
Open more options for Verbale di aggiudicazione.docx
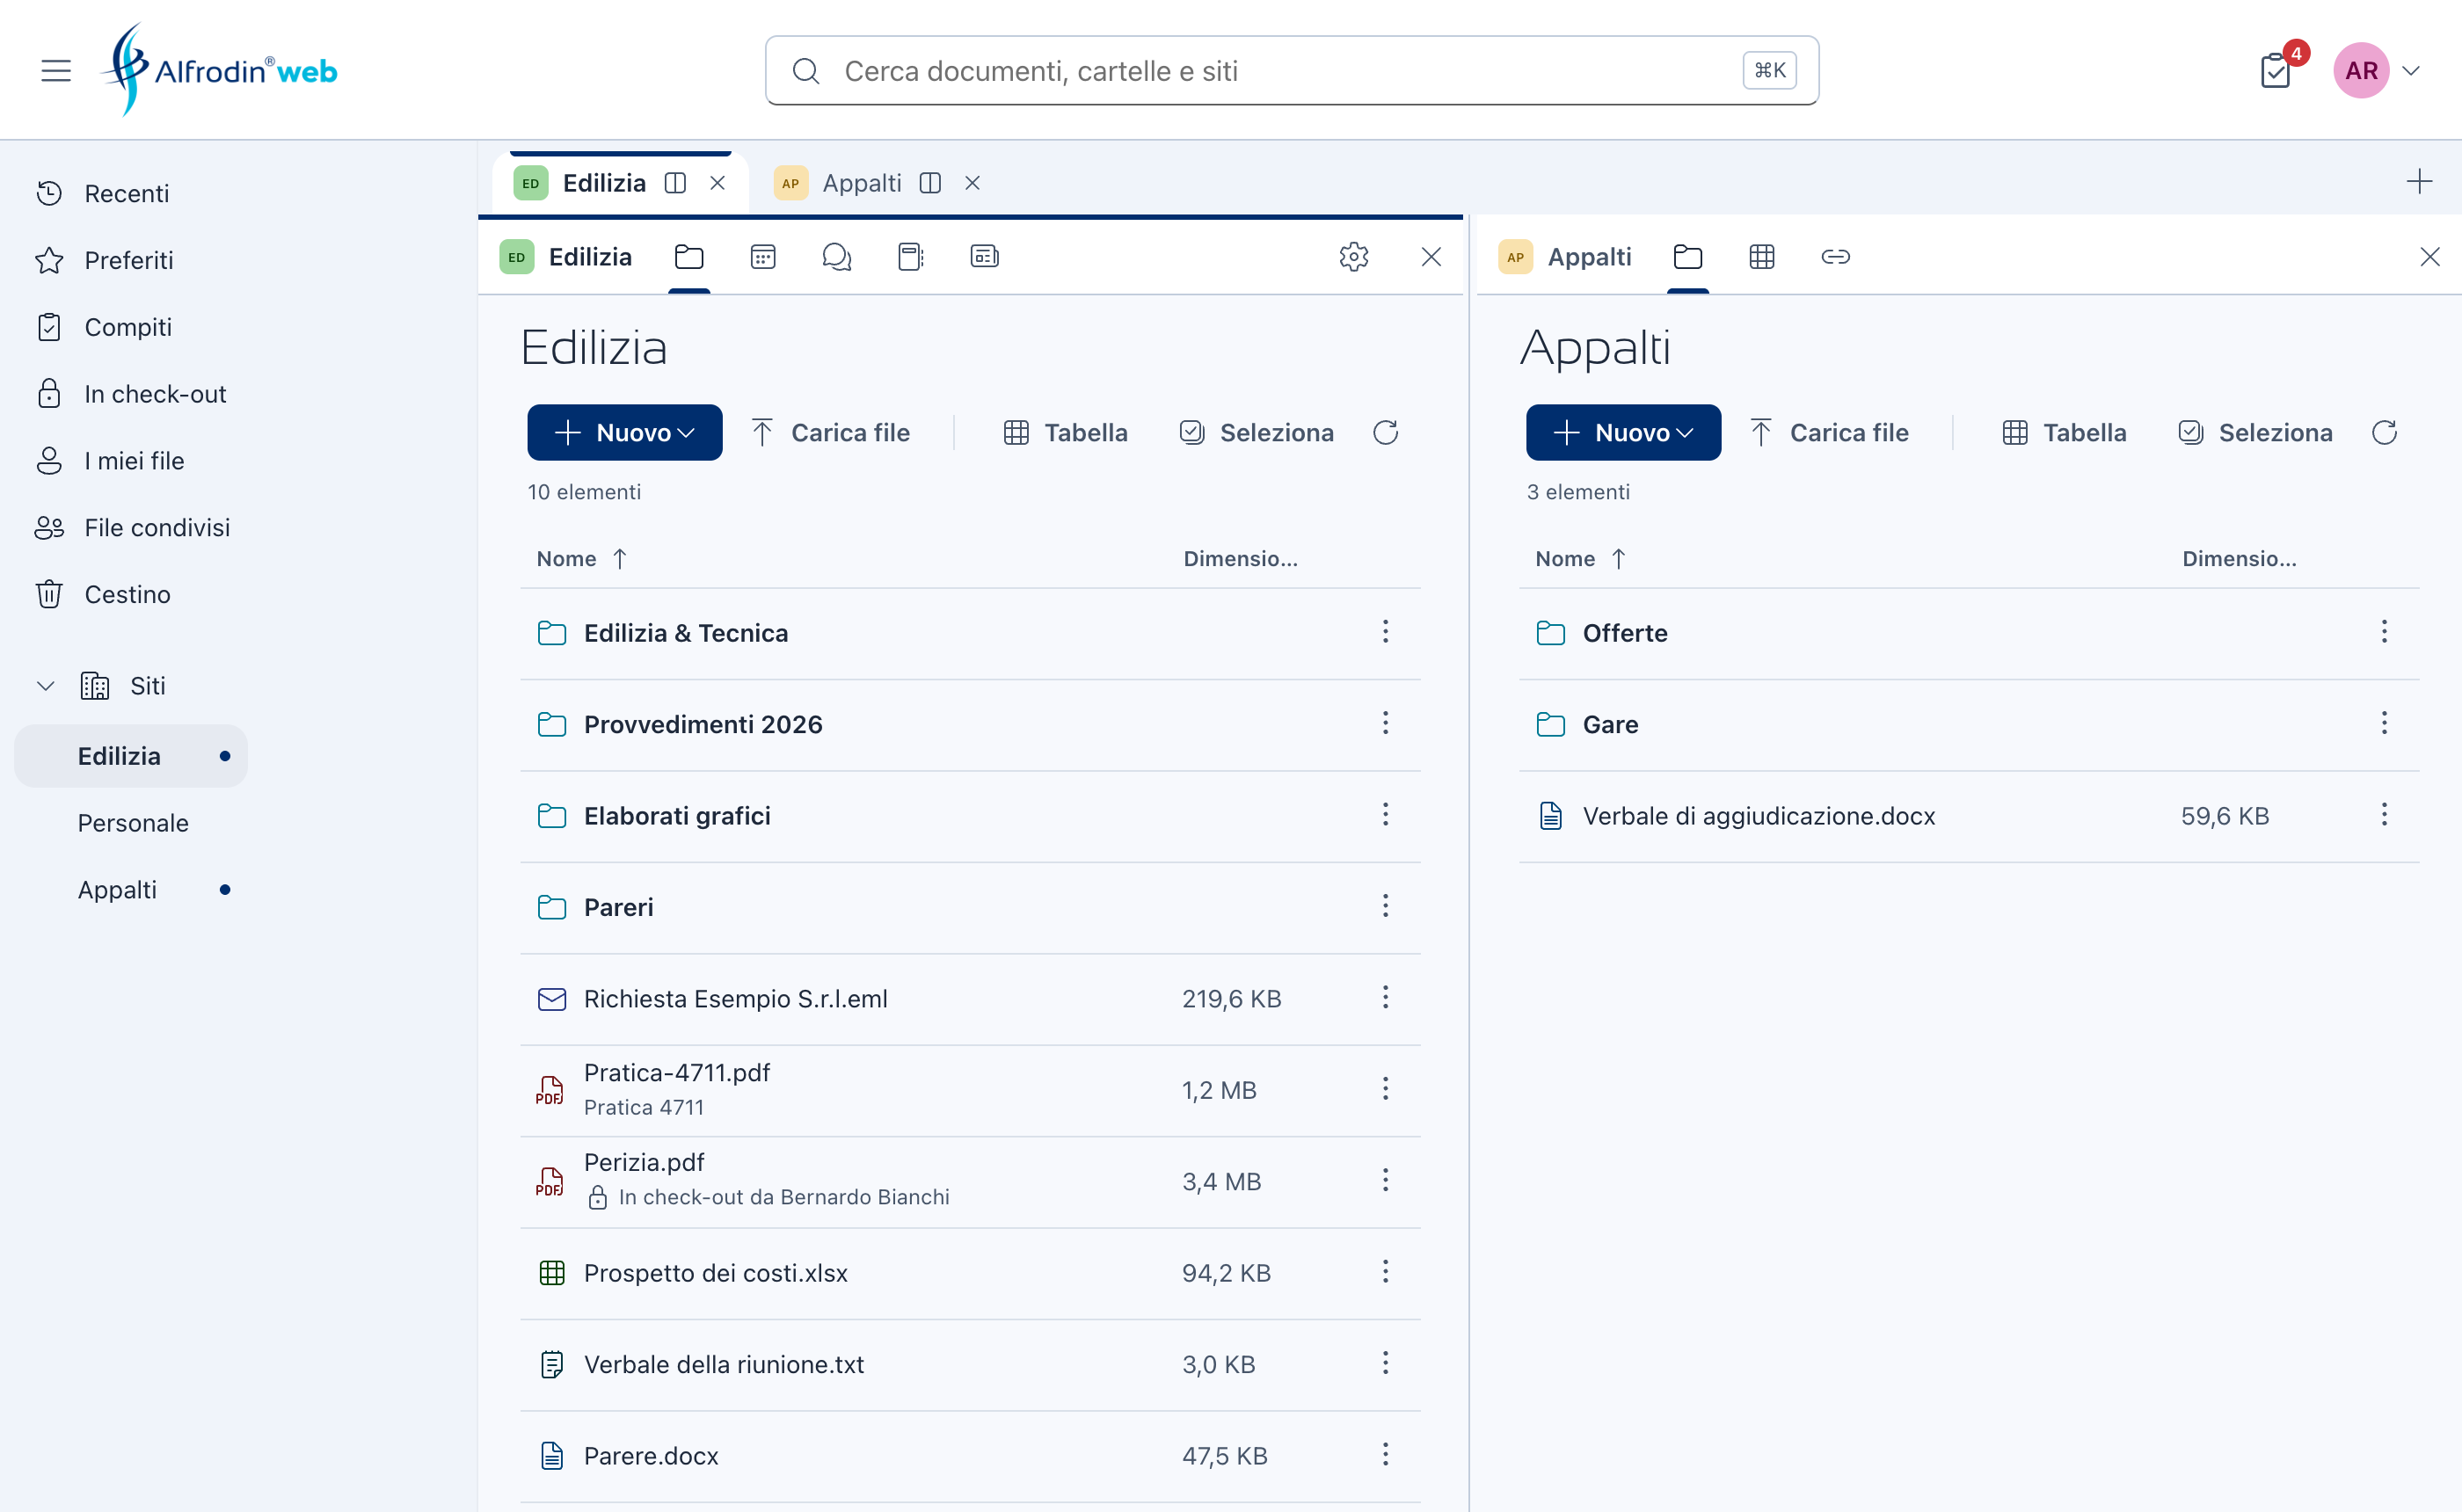2384,816
